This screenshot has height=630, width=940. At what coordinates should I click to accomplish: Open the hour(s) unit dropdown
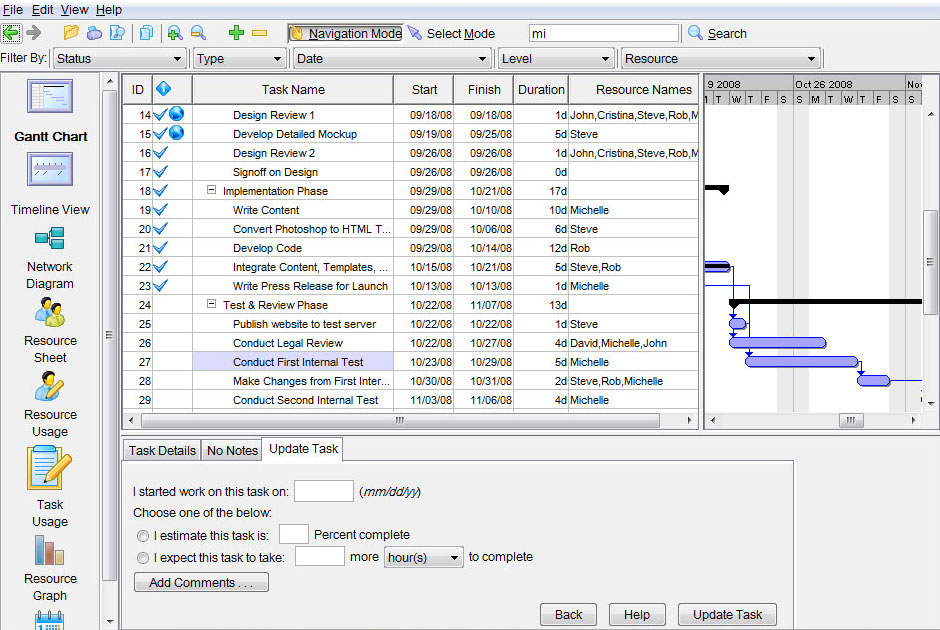click(423, 557)
